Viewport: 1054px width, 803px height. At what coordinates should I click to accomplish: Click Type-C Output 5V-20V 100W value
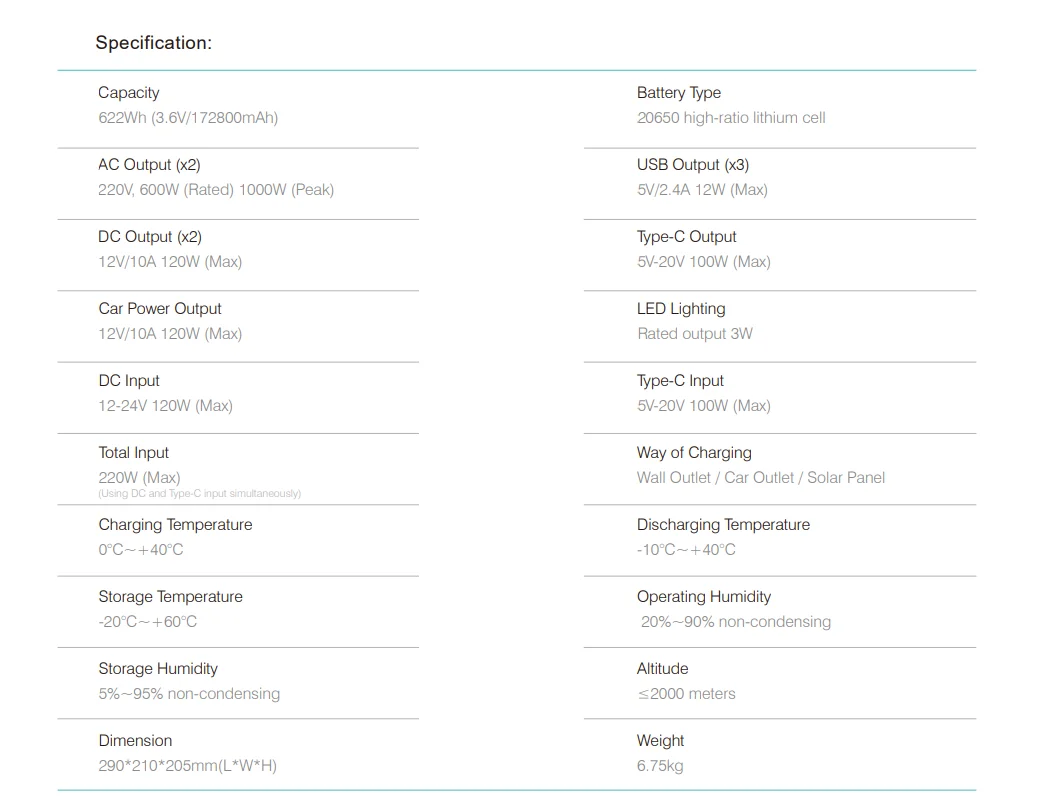point(704,261)
